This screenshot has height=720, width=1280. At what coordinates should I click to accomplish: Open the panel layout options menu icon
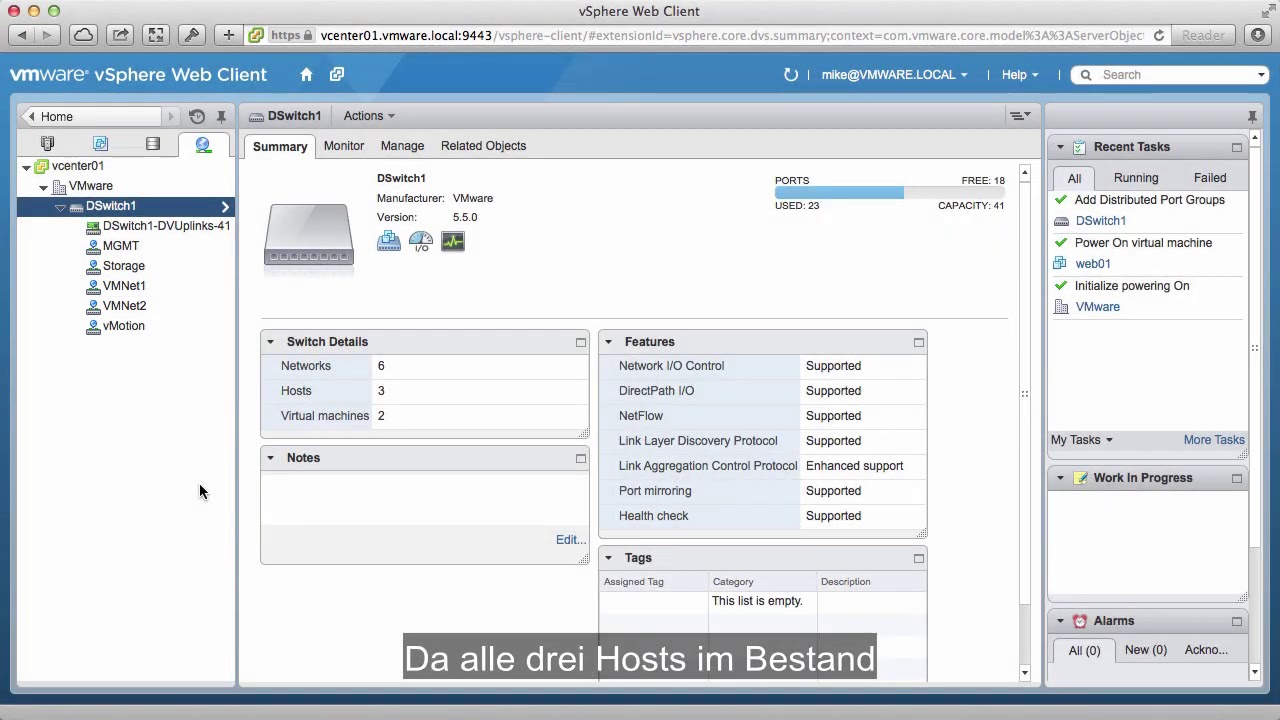click(1020, 116)
